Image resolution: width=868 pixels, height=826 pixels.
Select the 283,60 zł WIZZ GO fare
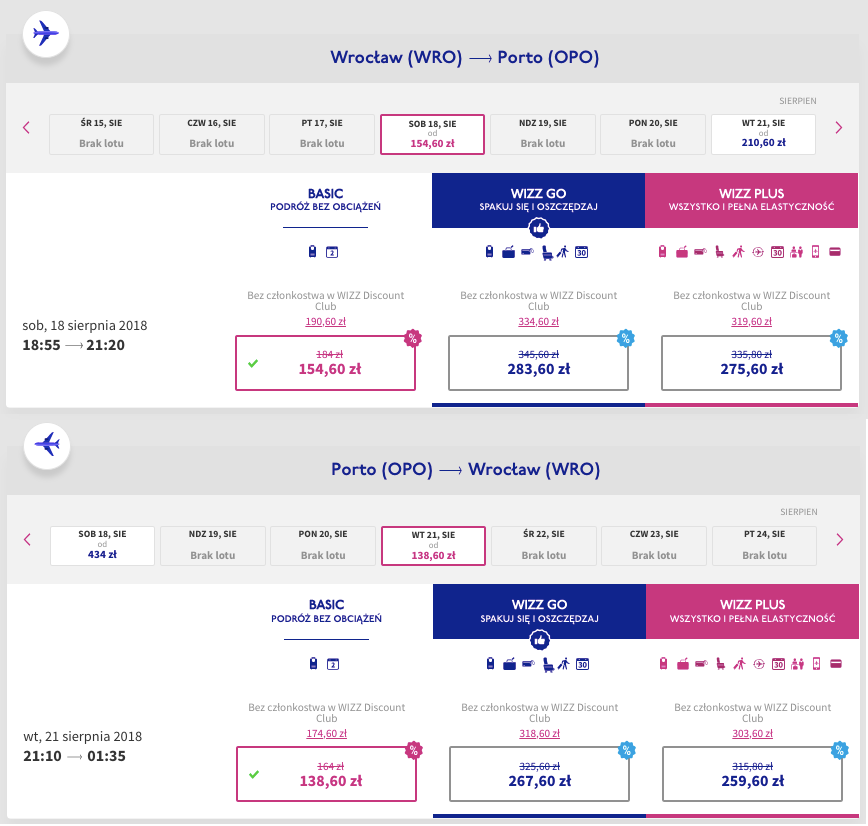(539, 363)
